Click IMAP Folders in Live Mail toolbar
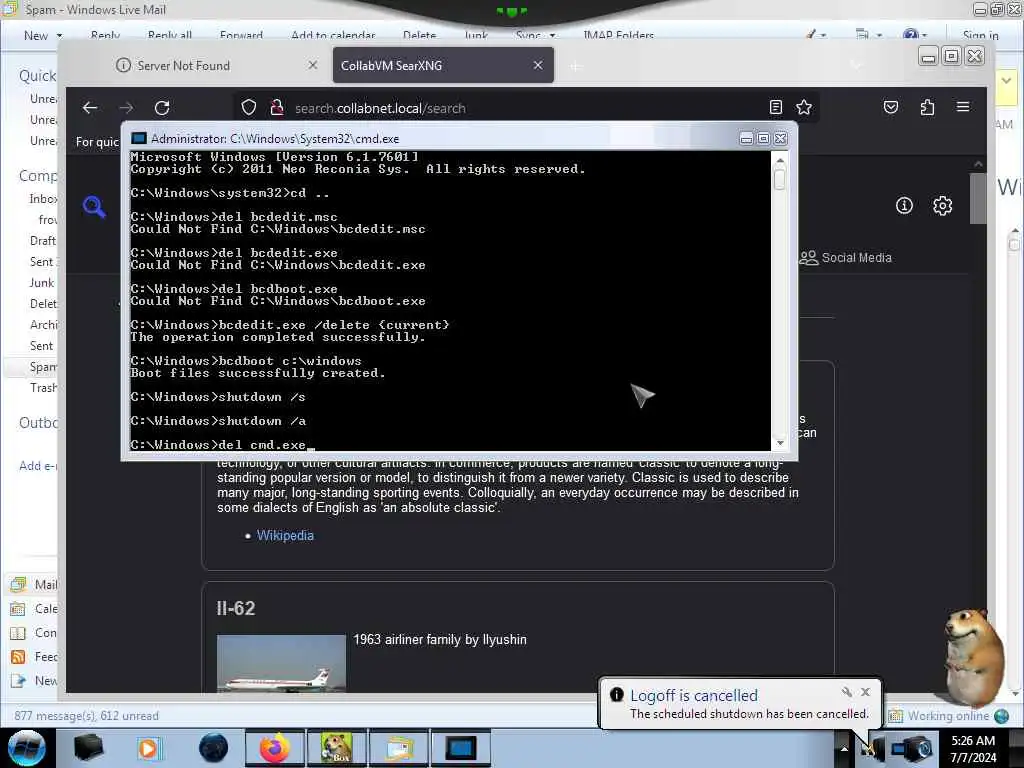The width and height of the screenshot is (1024, 768). coord(618,36)
